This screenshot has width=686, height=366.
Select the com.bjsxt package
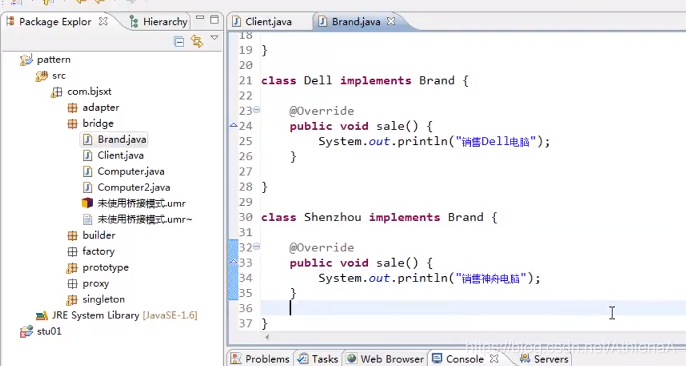[89, 91]
